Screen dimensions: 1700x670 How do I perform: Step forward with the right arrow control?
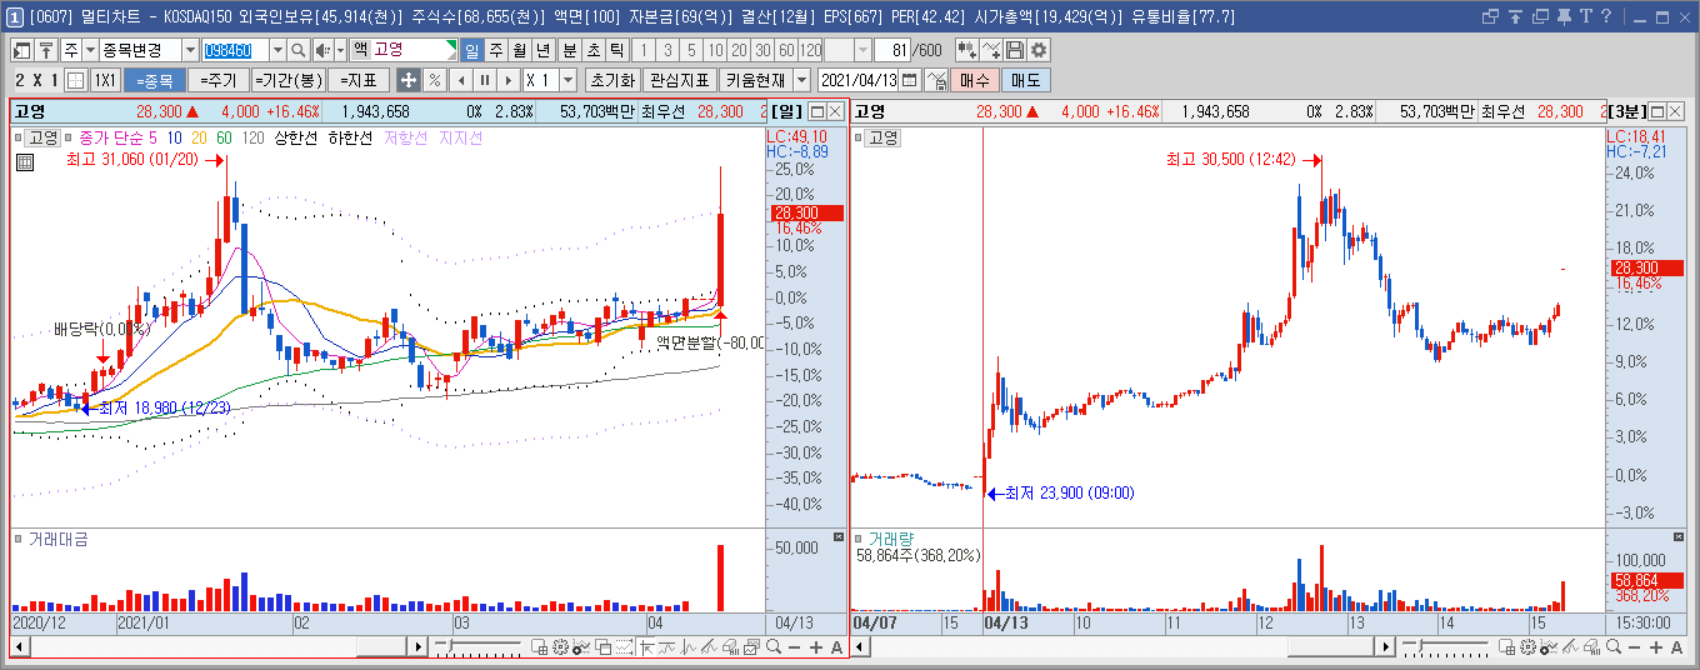click(x=509, y=80)
